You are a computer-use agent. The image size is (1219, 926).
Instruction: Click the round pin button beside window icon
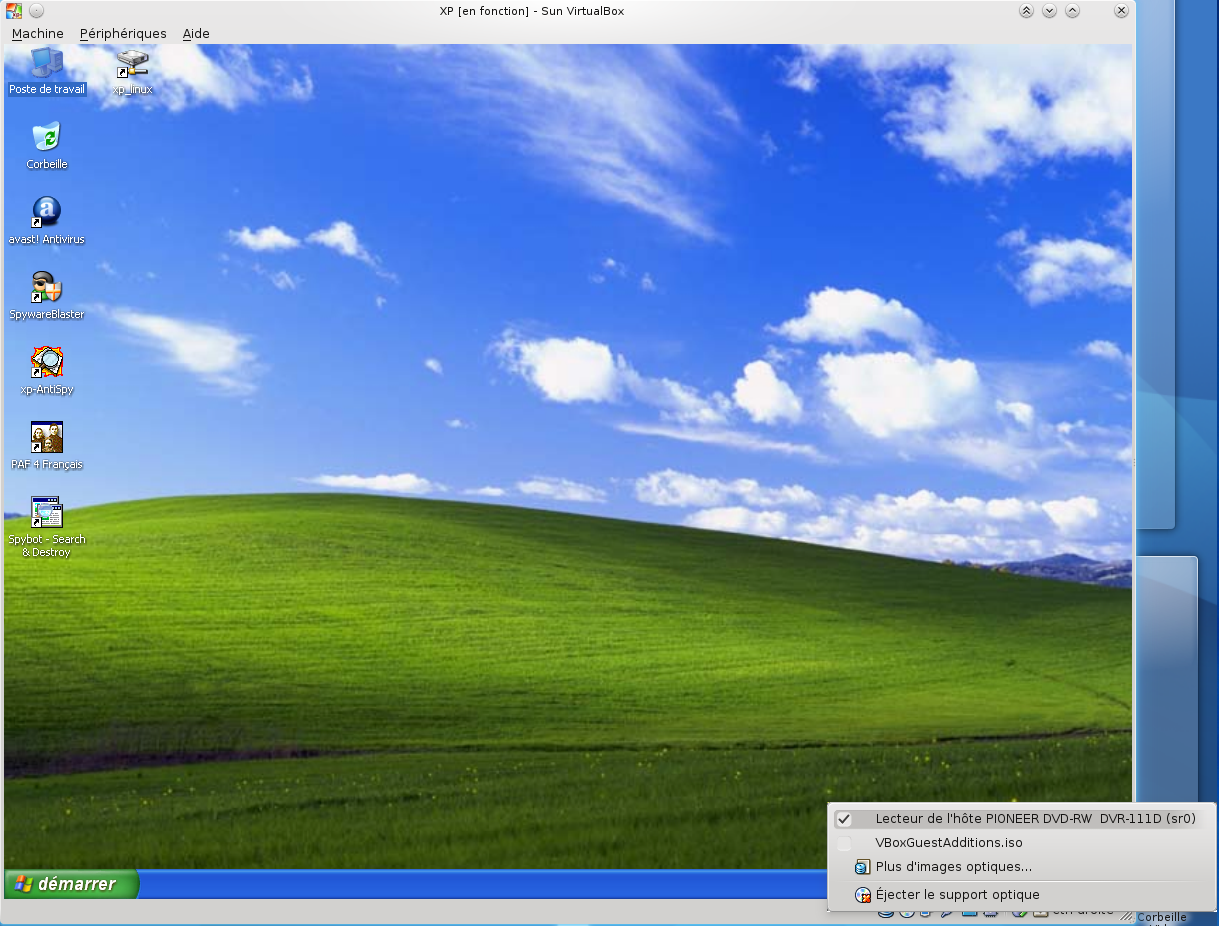point(36,11)
